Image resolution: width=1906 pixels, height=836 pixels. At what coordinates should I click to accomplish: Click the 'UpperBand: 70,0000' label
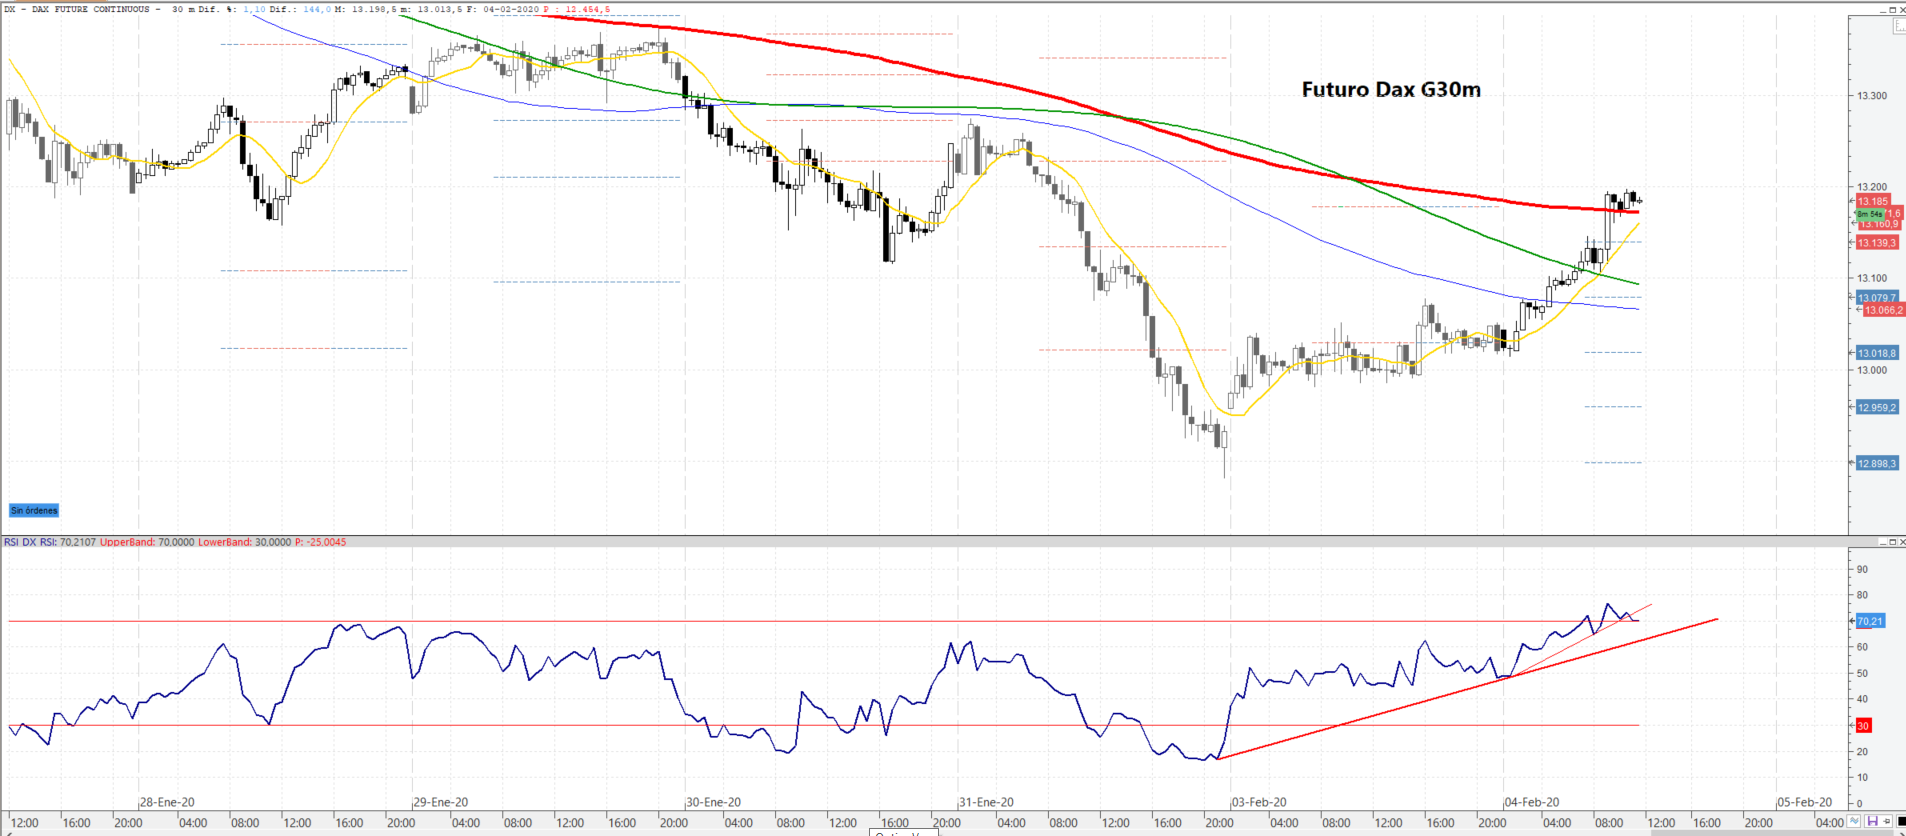click(x=147, y=542)
